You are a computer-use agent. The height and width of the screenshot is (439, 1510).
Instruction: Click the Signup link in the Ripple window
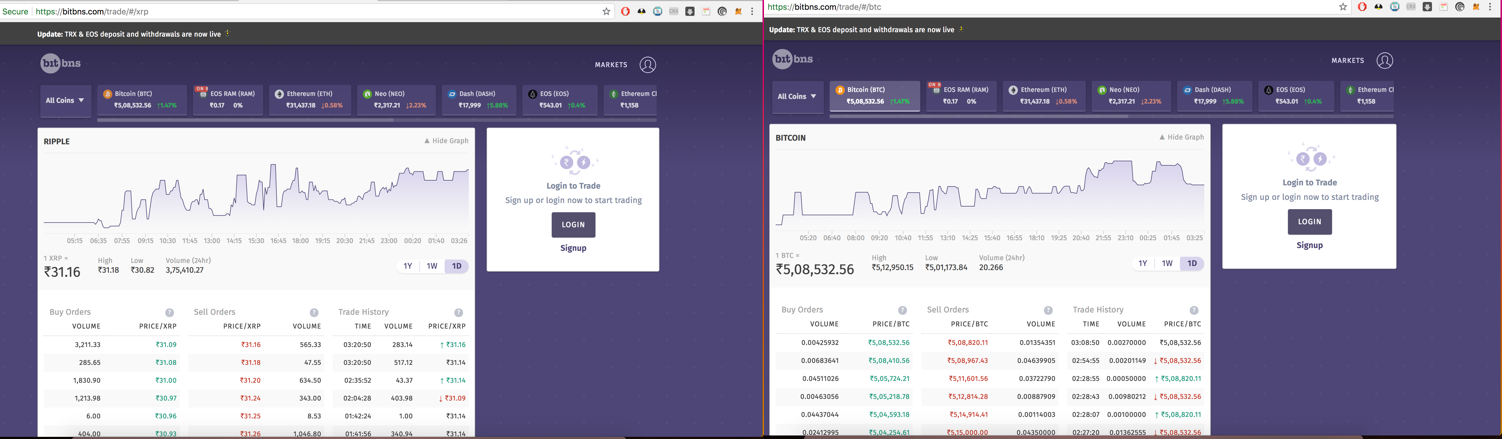point(573,248)
